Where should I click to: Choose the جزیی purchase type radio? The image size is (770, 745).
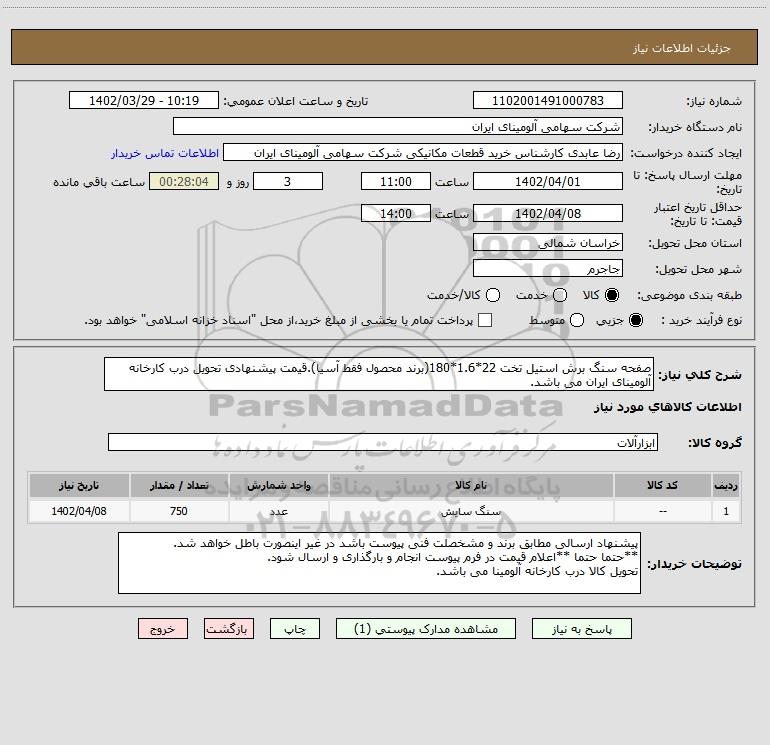point(636,320)
